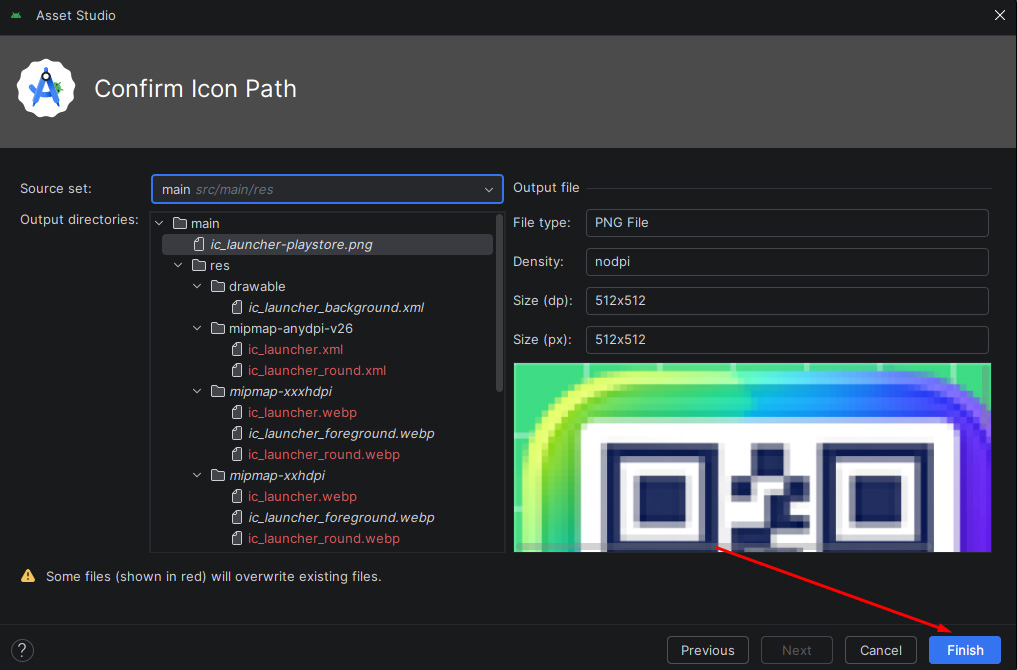Viewport: 1017px width, 670px height.
Task: Open the help question mark icon
Action: click(22, 650)
